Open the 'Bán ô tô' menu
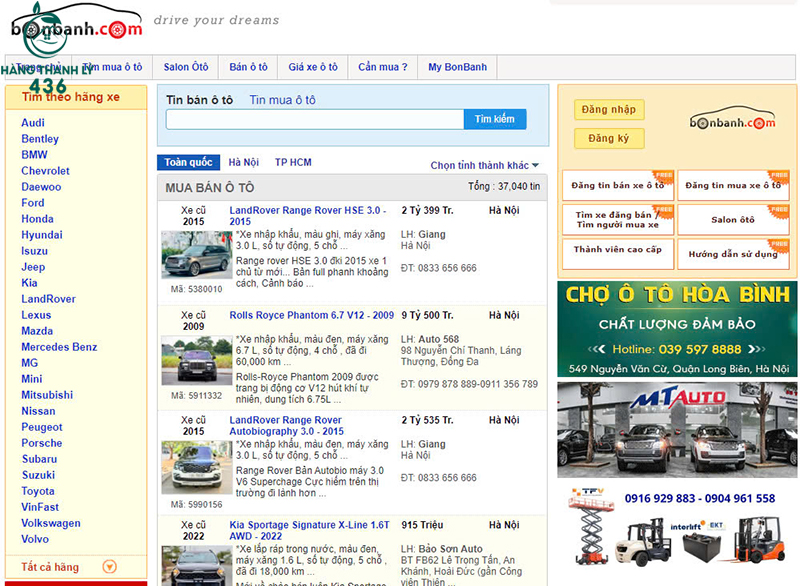Image resolution: width=800 pixels, height=586 pixels. 248,67
